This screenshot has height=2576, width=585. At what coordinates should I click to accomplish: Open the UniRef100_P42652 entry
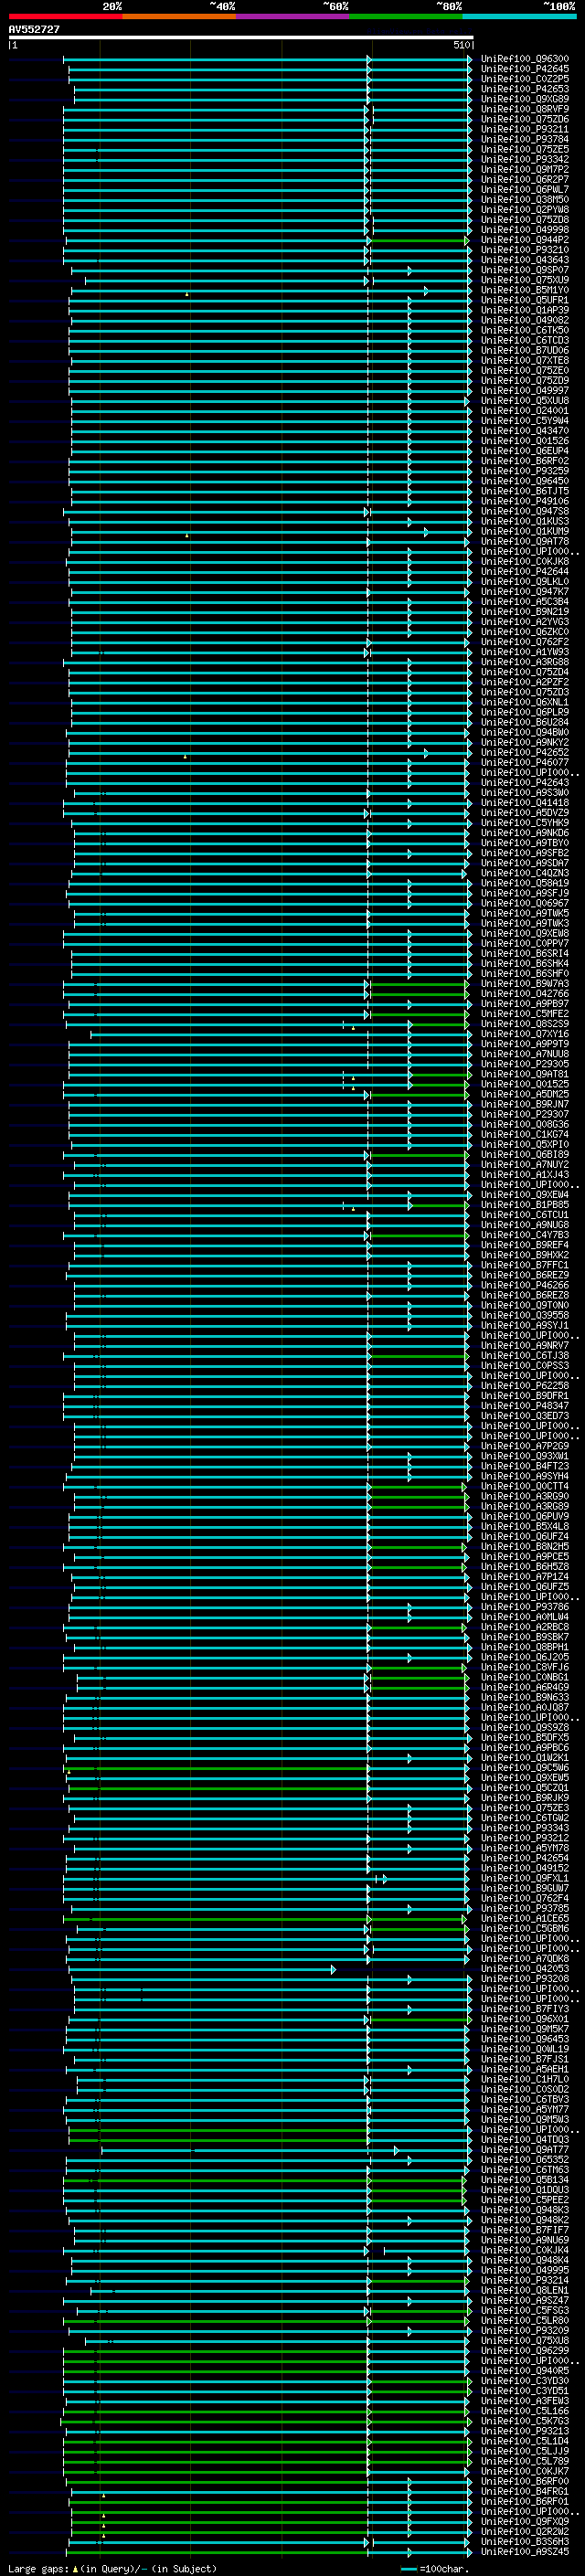point(524,752)
